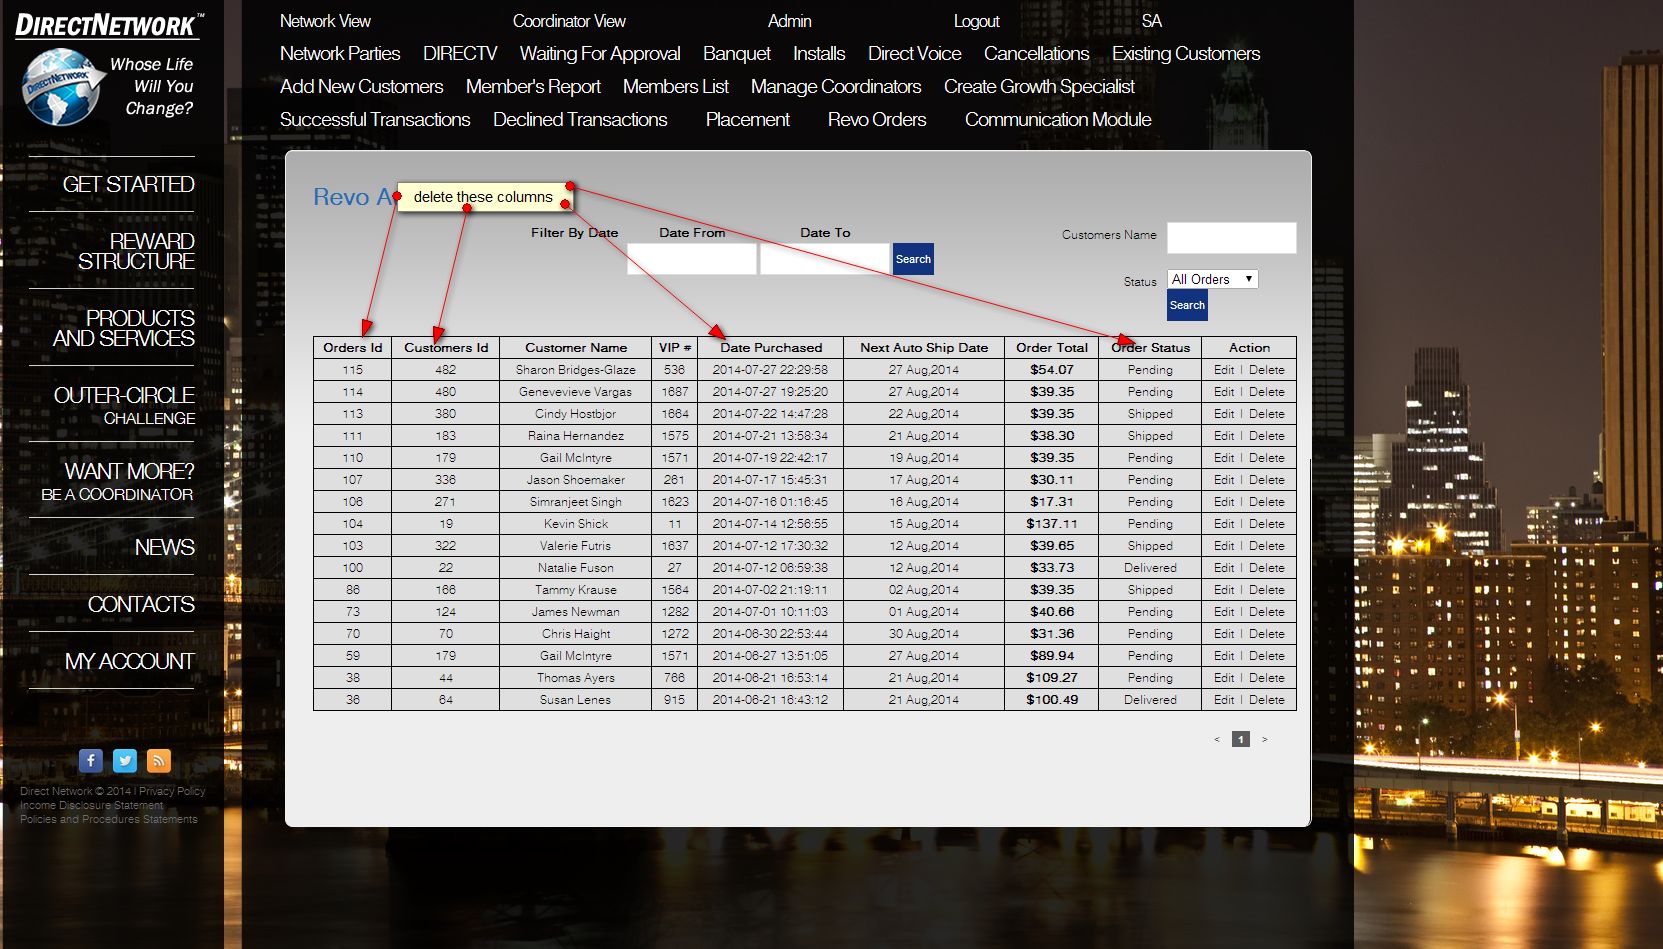Open the Network View menu item

tap(325, 21)
